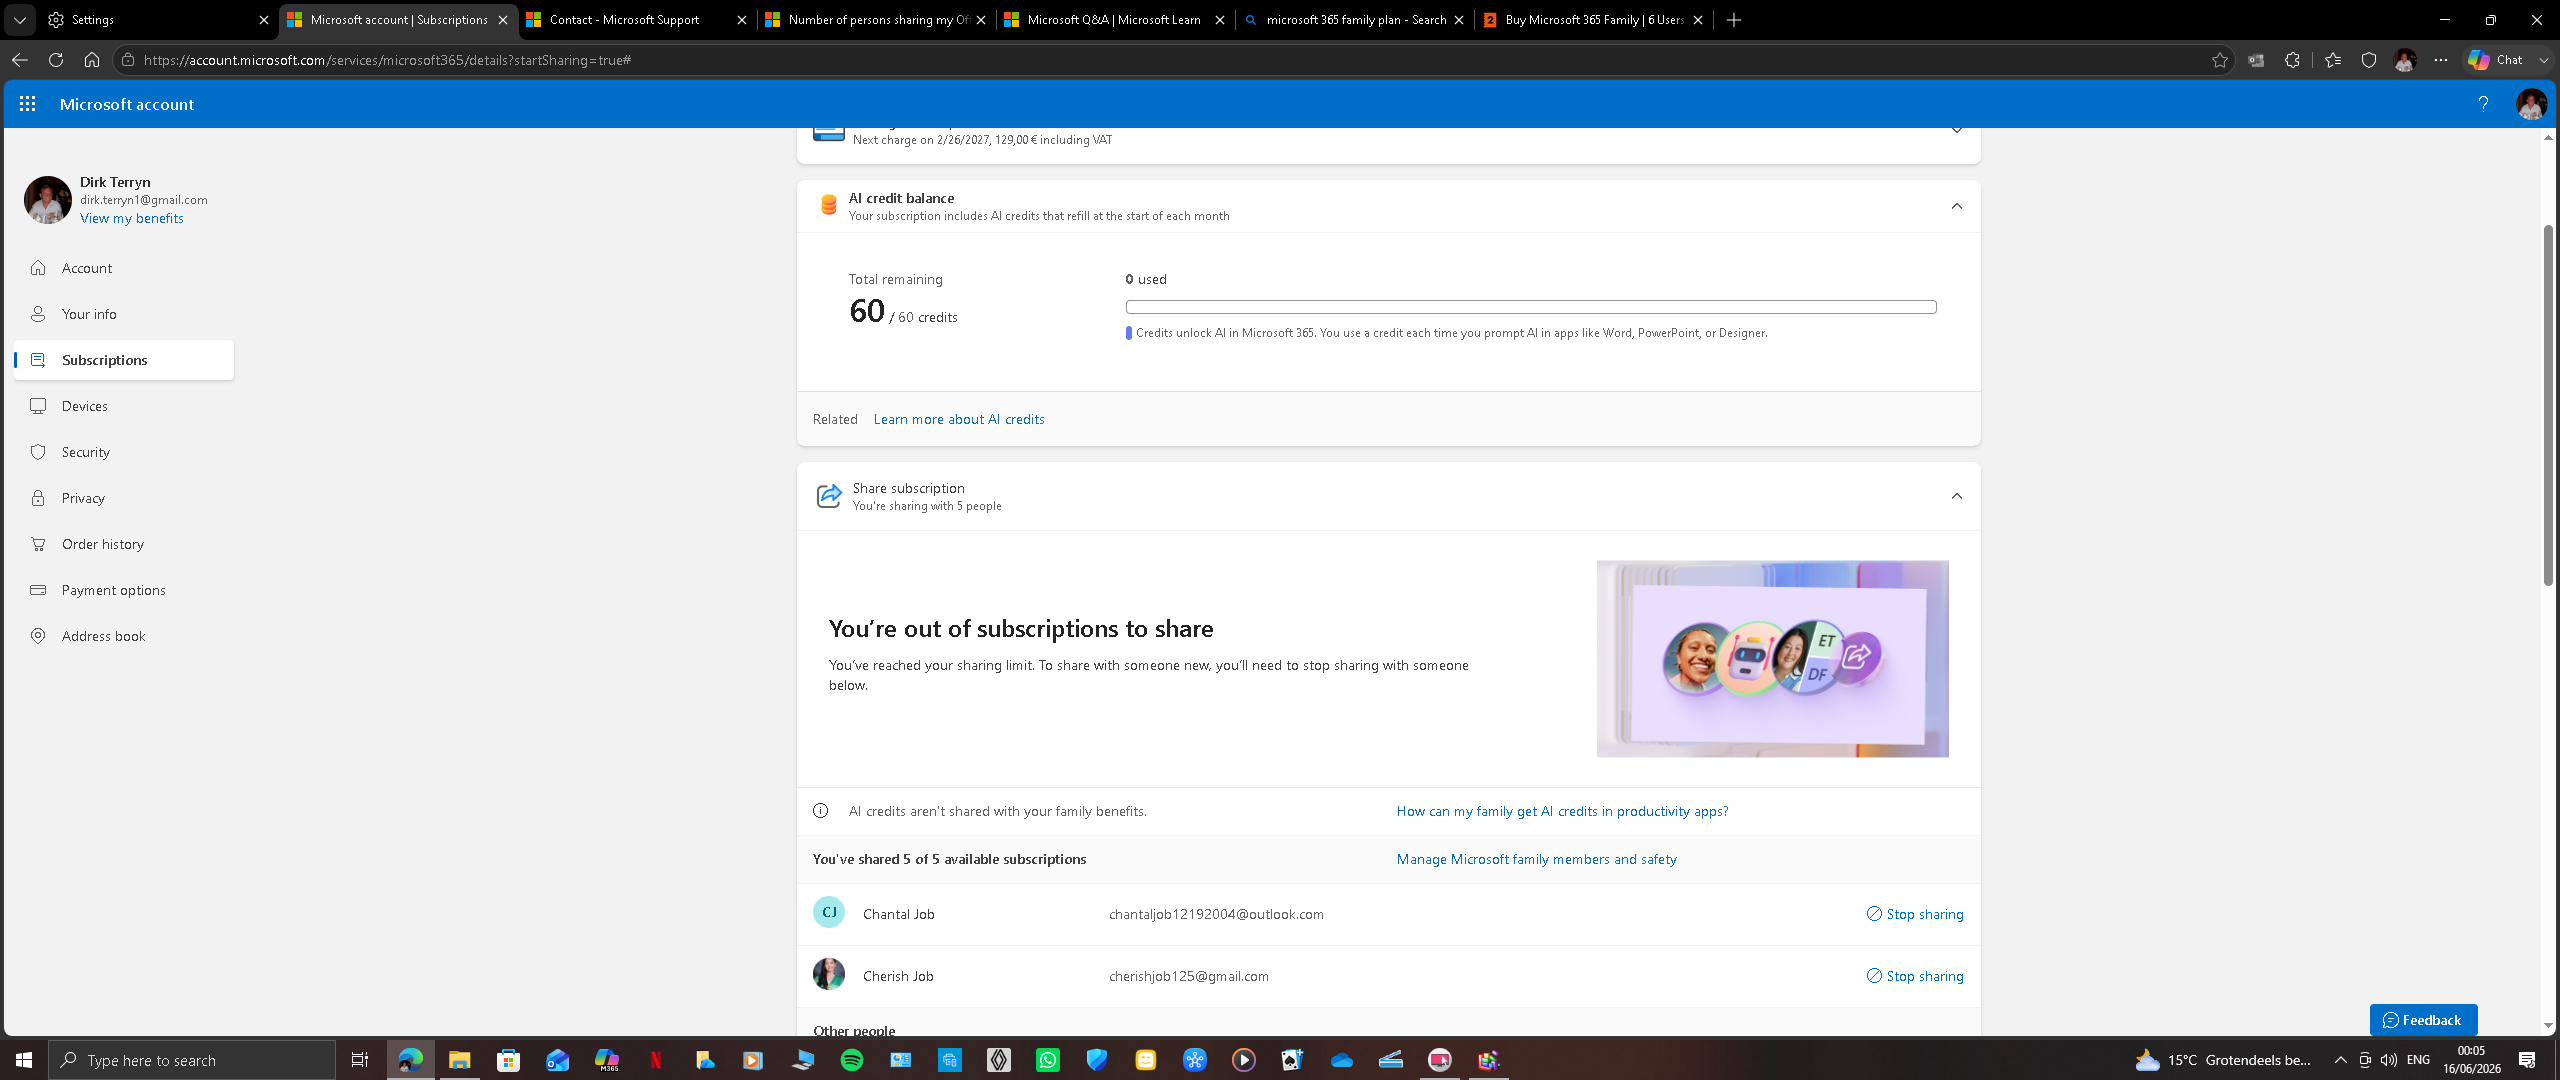Open Edge Settings and more menu

2441,60
